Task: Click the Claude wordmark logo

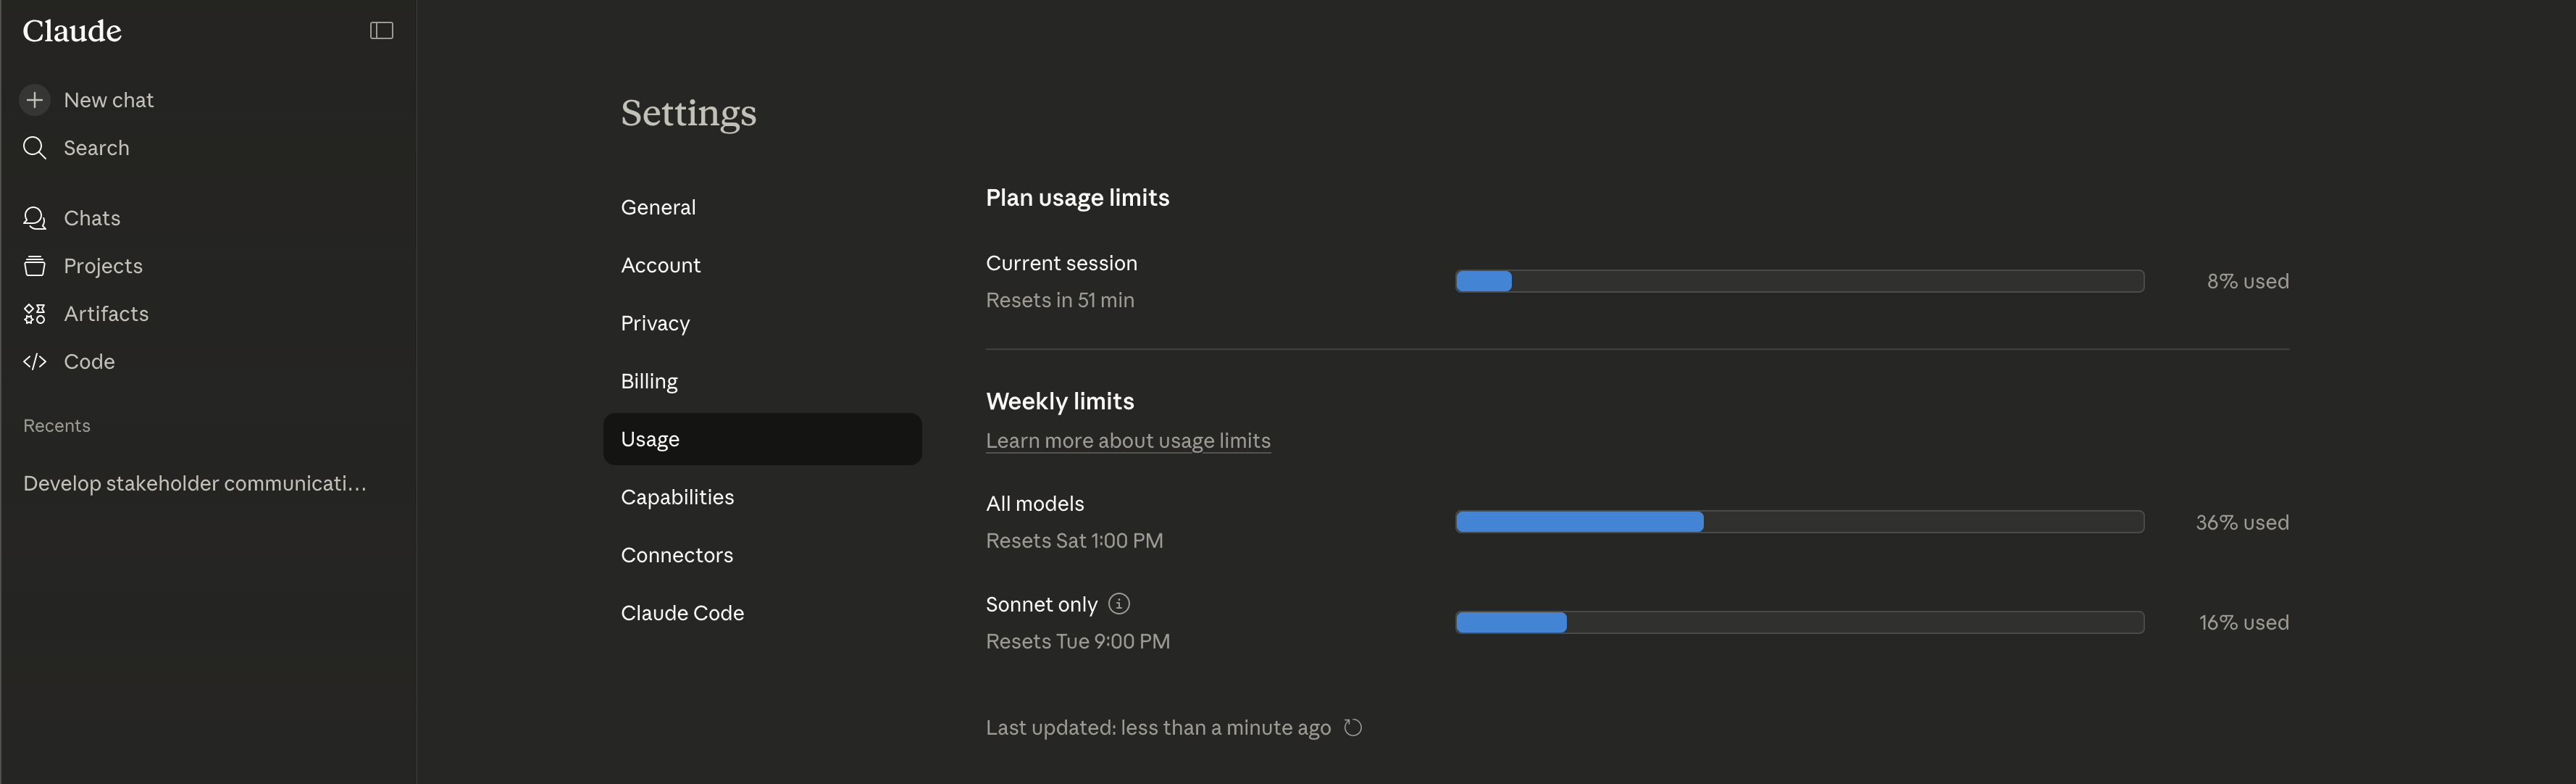Action: pyautogui.click(x=71, y=30)
